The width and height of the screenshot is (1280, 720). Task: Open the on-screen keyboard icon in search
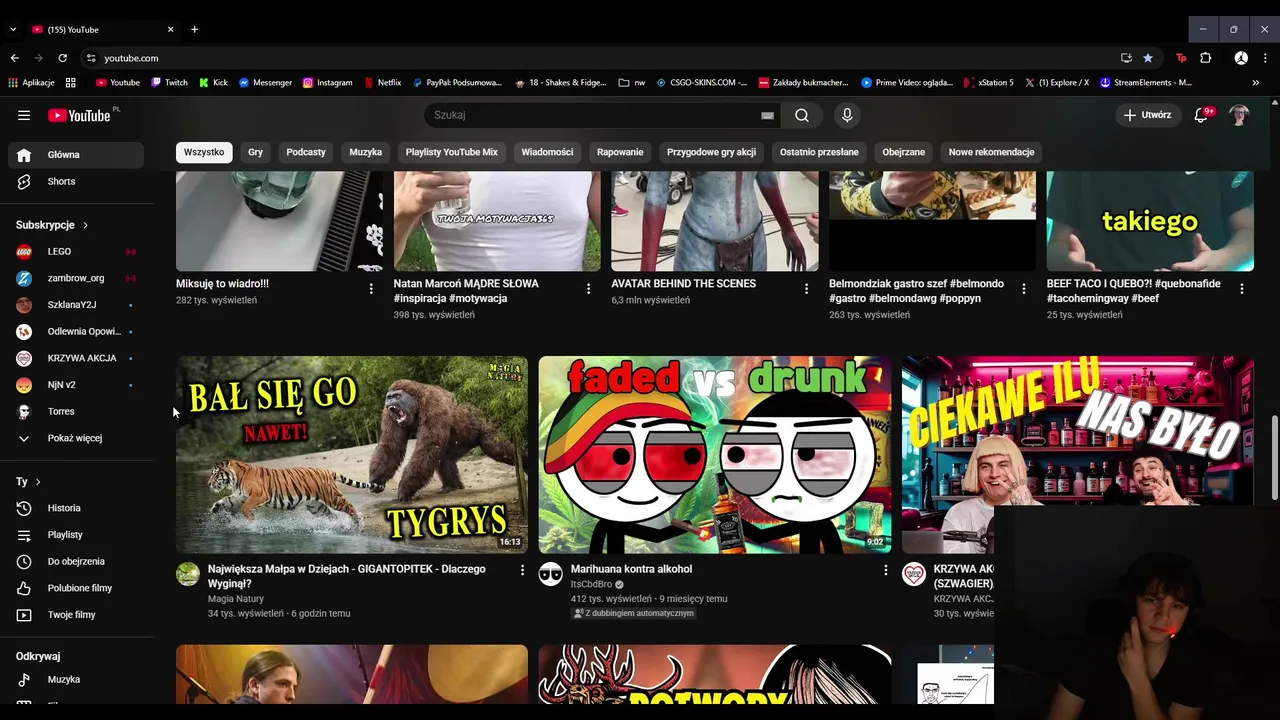click(767, 115)
